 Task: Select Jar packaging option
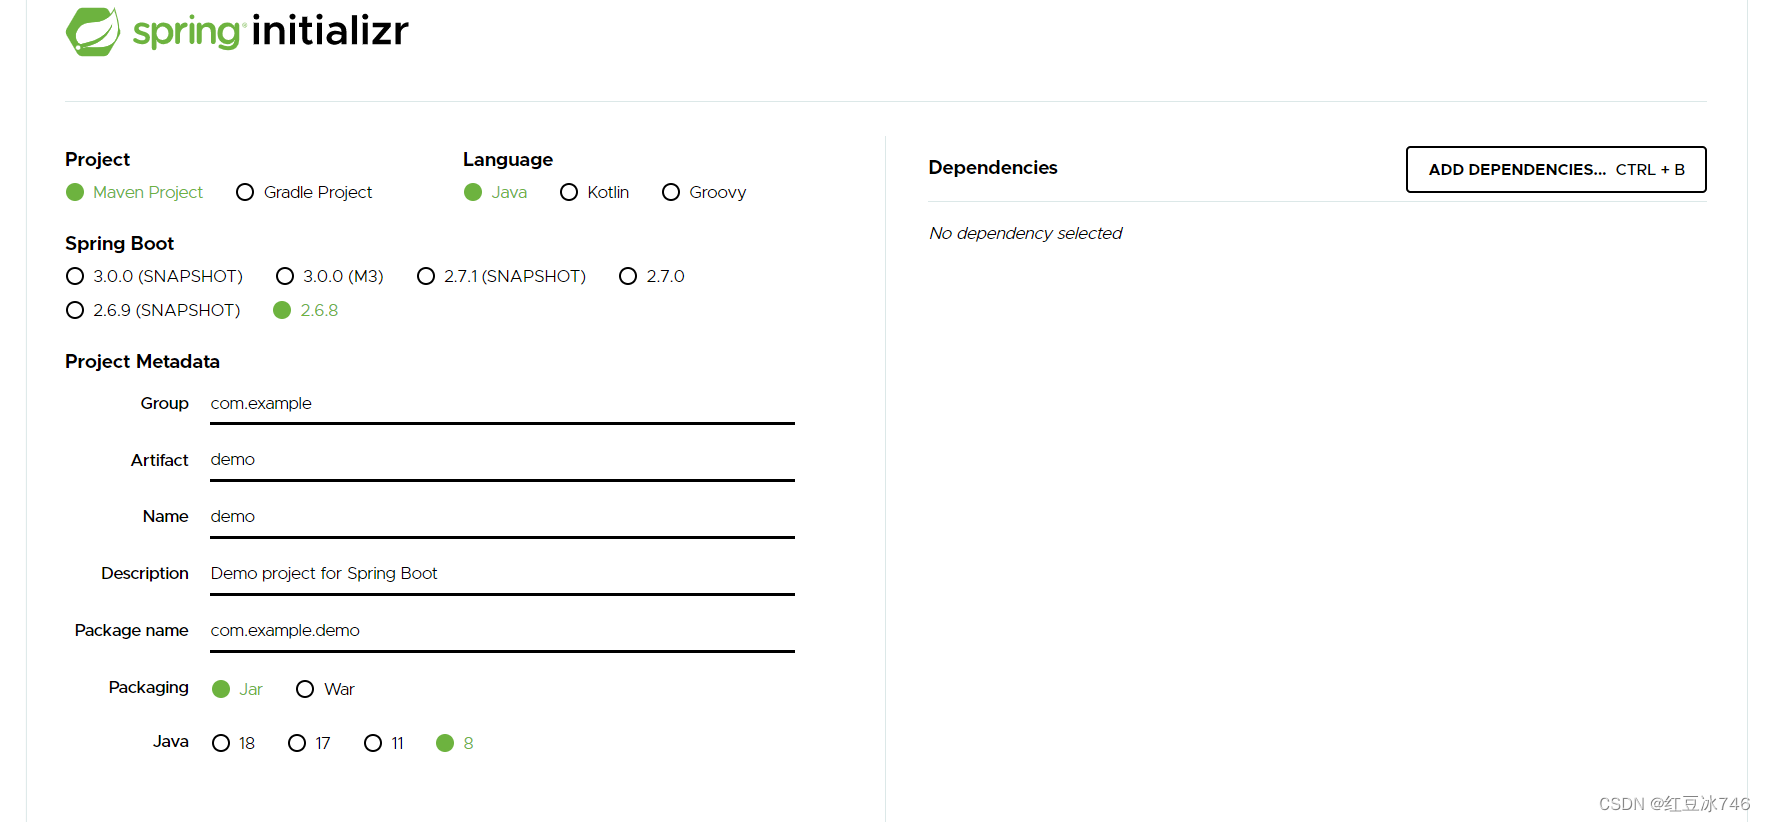[237, 689]
